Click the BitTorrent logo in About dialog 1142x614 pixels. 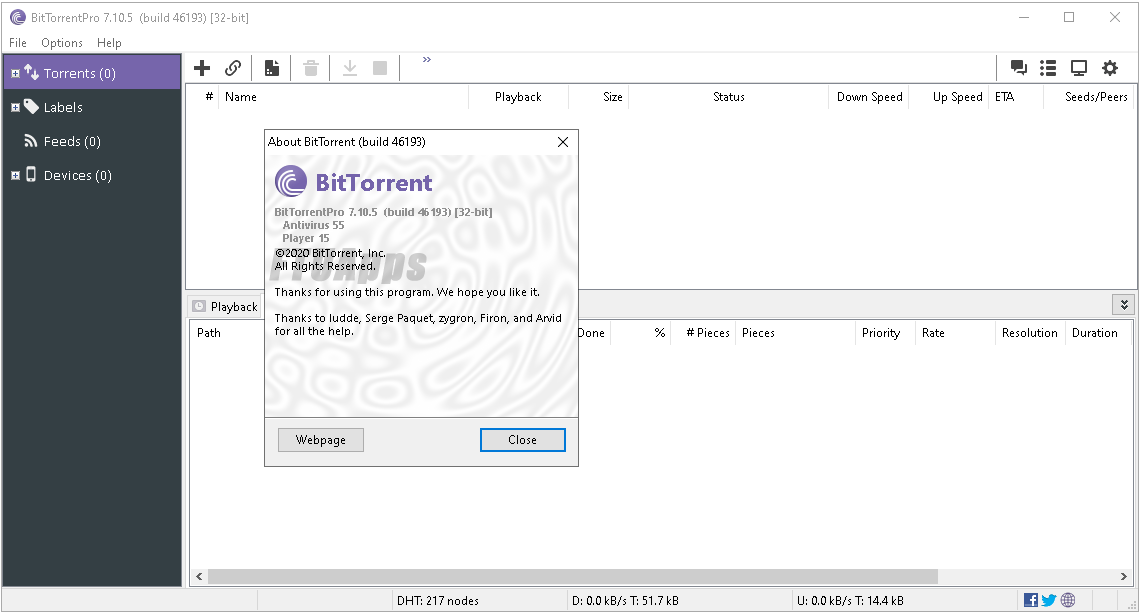pos(353,182)
